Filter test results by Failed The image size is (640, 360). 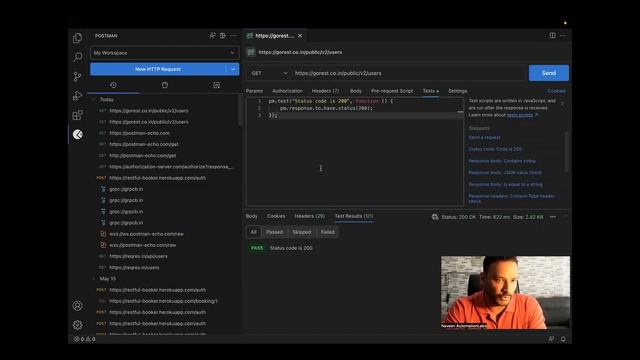pos(327,232)
